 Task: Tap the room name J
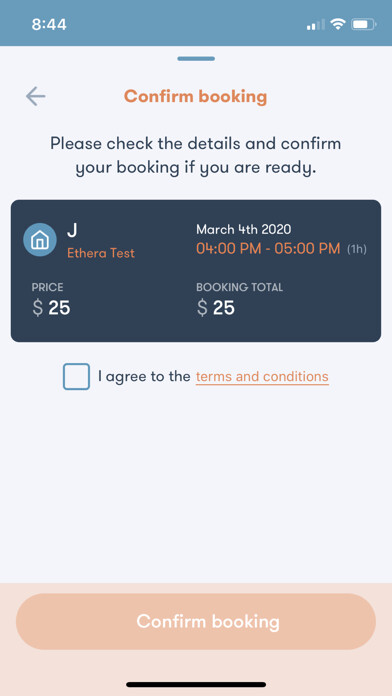[x=72, y=230]
